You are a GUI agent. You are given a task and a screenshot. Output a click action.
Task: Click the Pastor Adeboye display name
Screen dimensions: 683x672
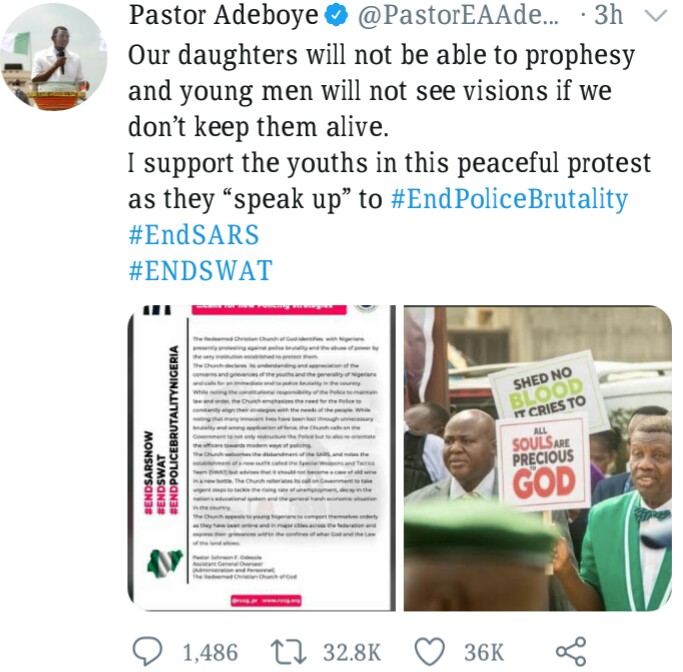pyautogui.click(x=224, y=16)
